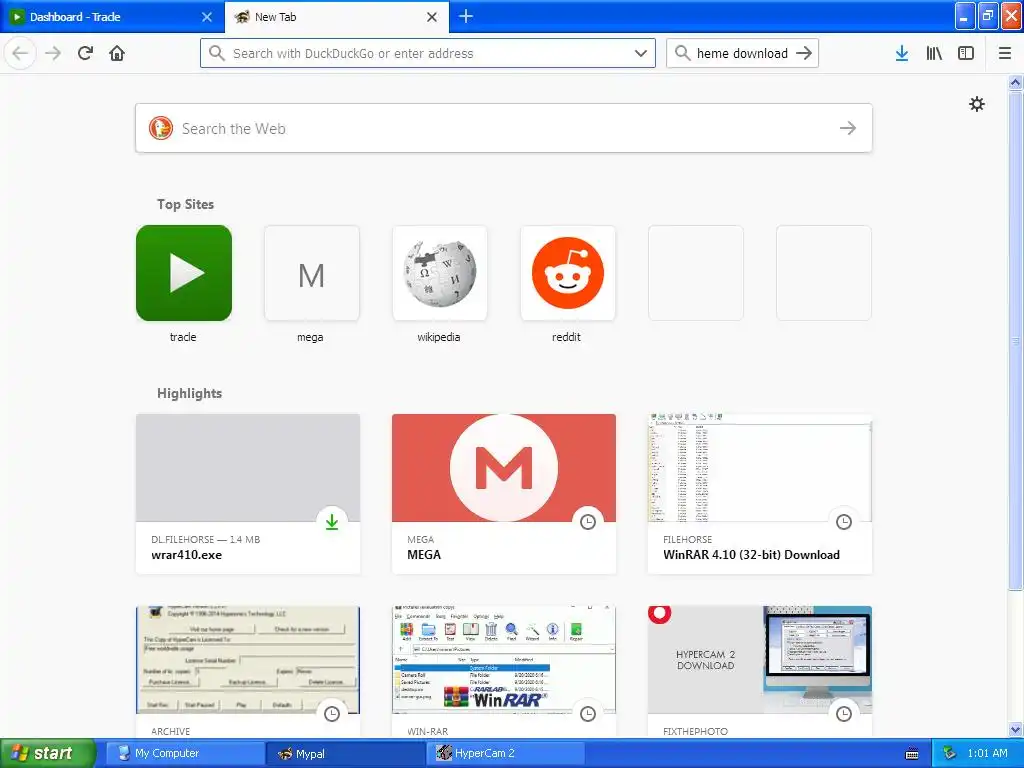
Task: Open the Windows start menu
Action: 48,754
